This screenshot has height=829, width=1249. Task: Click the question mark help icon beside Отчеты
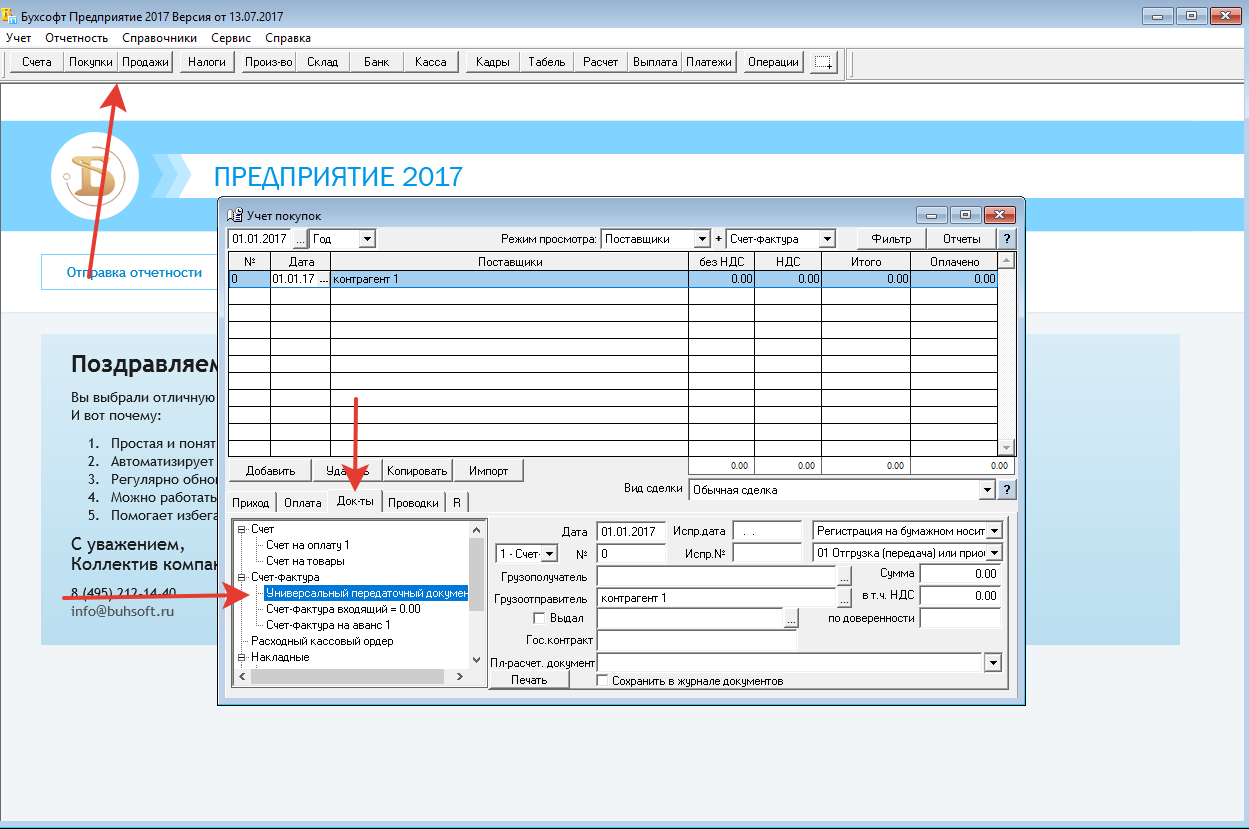pyautogui.click(x=1008, y=239)
